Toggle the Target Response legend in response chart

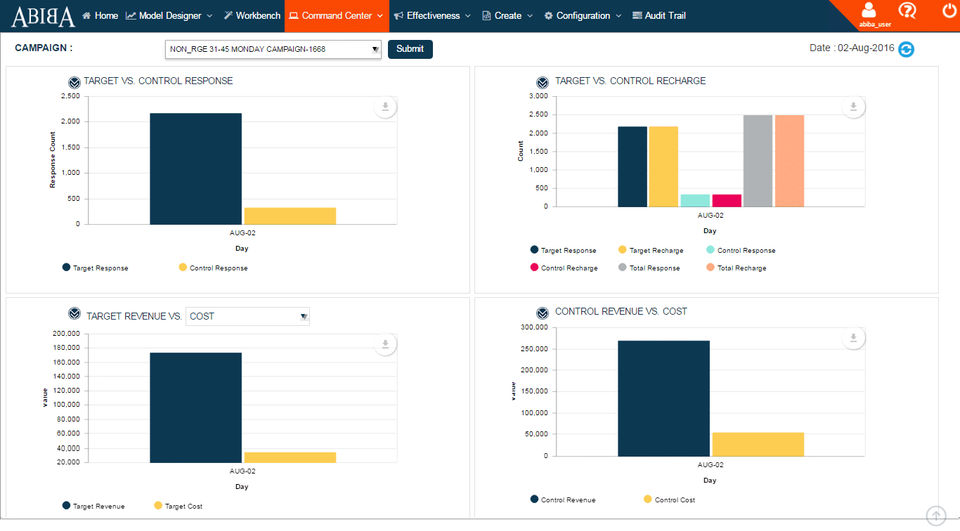96,268
